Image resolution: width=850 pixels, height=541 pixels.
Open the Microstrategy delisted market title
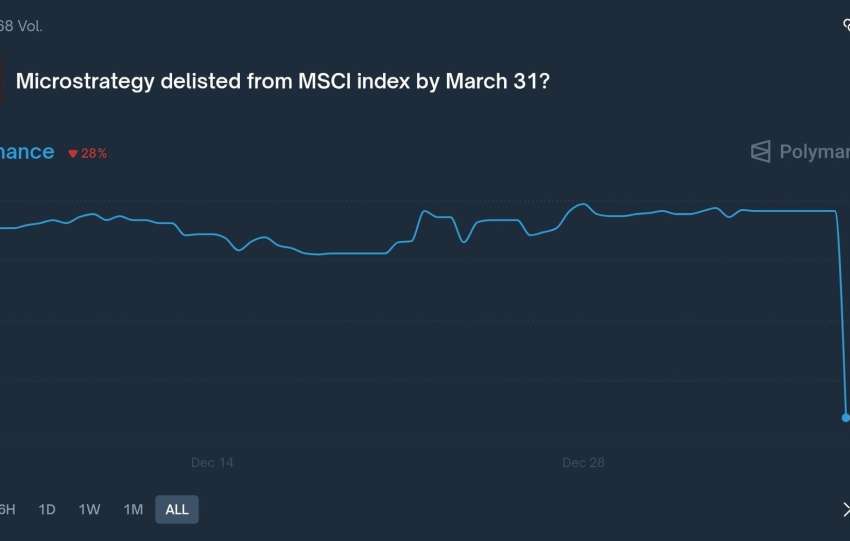coord(283,82)
